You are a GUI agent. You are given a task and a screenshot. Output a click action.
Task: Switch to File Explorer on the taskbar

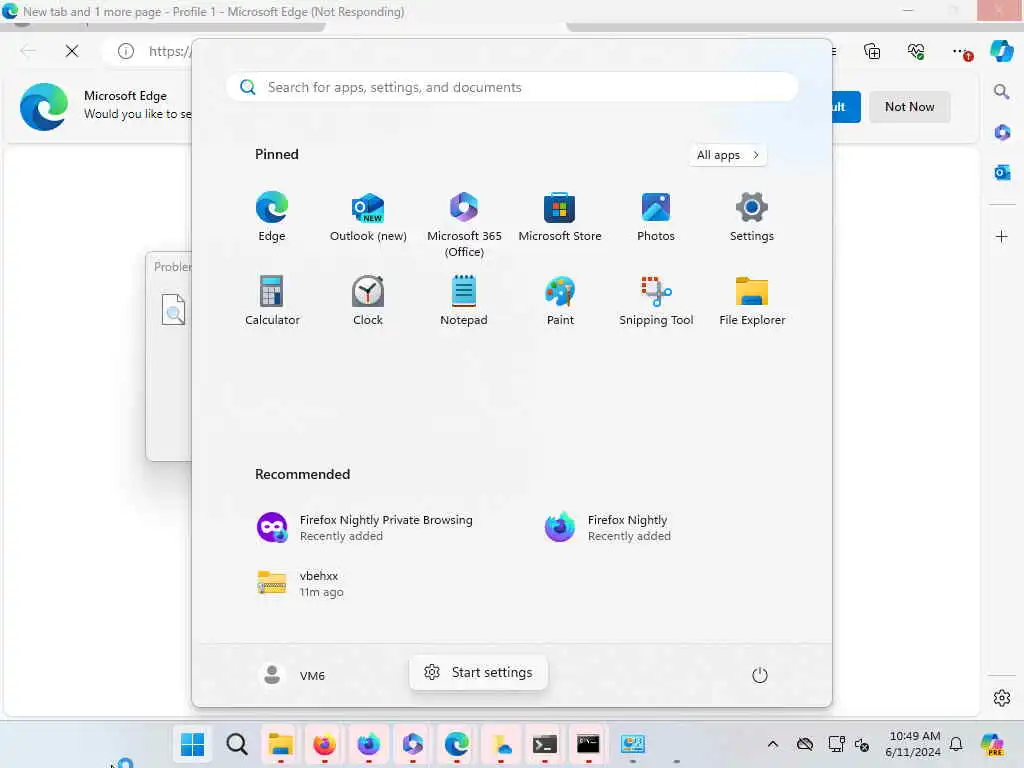pyautogui.click(x=280, y=744)
